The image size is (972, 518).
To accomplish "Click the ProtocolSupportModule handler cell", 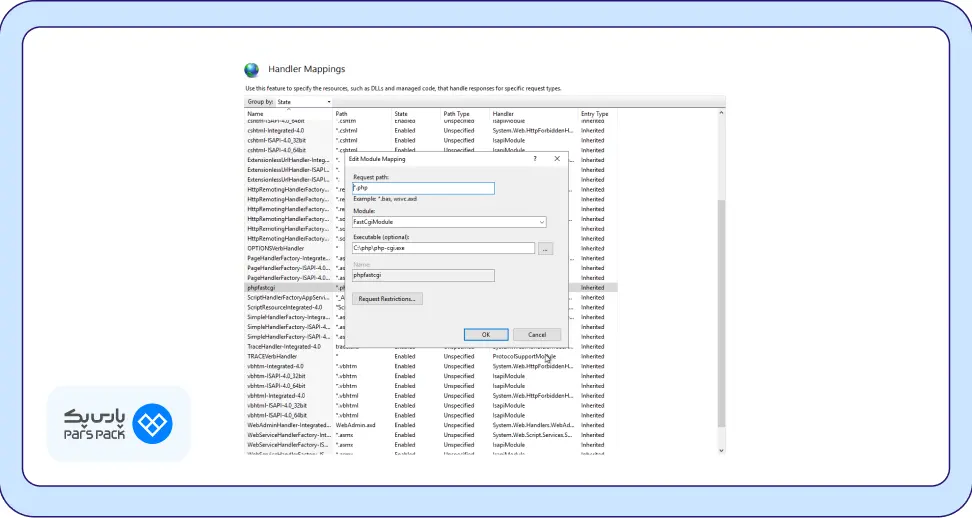I will 524,356.
